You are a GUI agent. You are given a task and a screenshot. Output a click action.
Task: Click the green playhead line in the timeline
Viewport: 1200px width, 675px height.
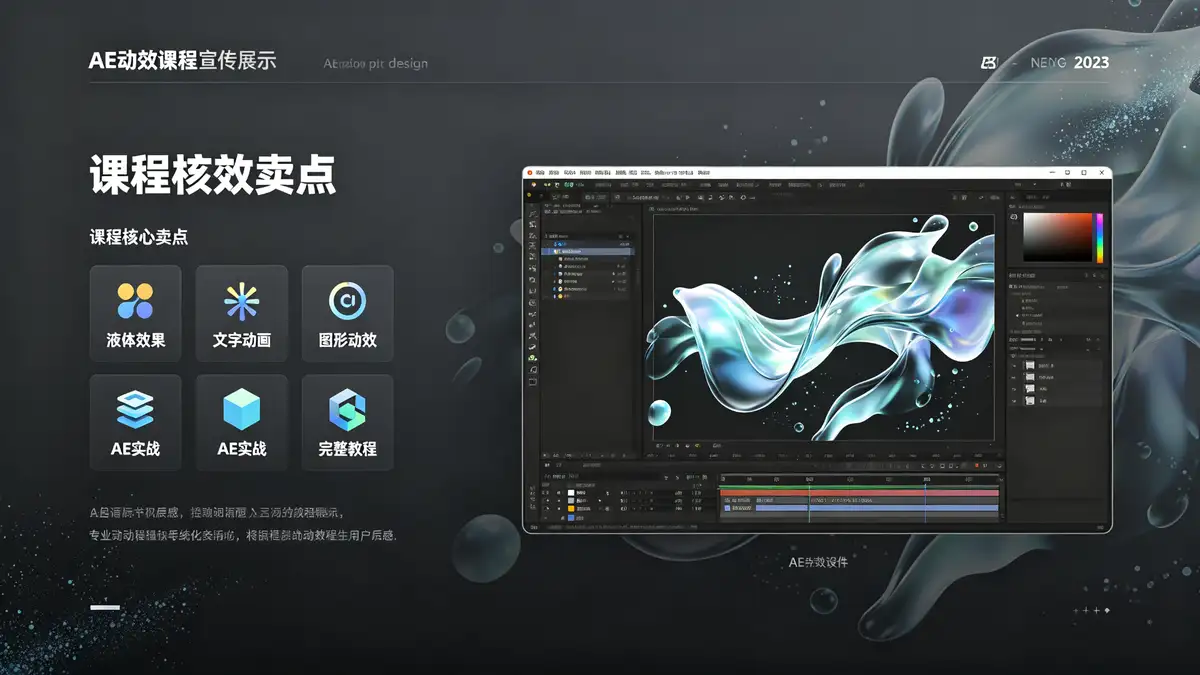click(809, 503)
